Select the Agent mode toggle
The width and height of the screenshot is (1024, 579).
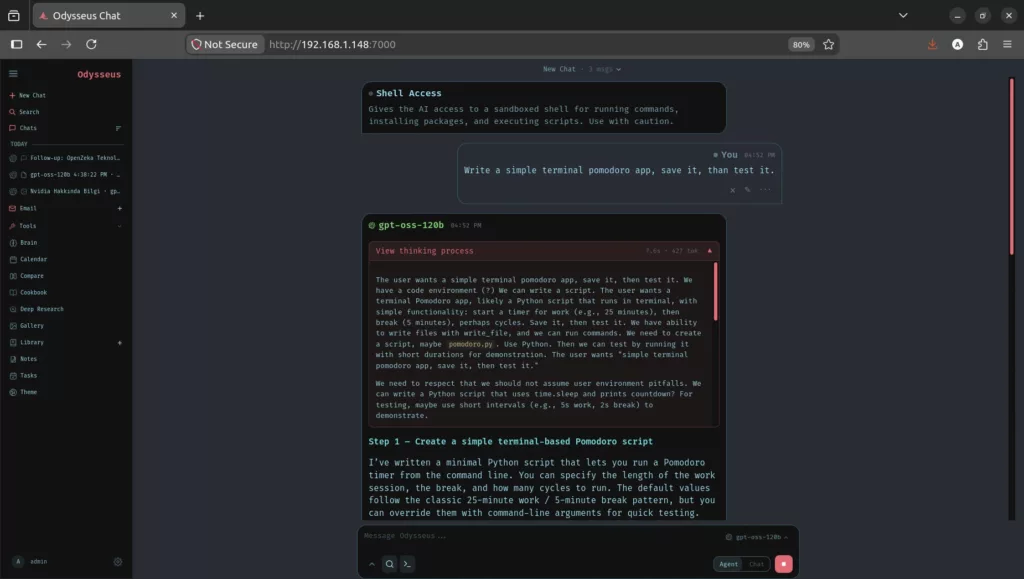click(728, 564)
